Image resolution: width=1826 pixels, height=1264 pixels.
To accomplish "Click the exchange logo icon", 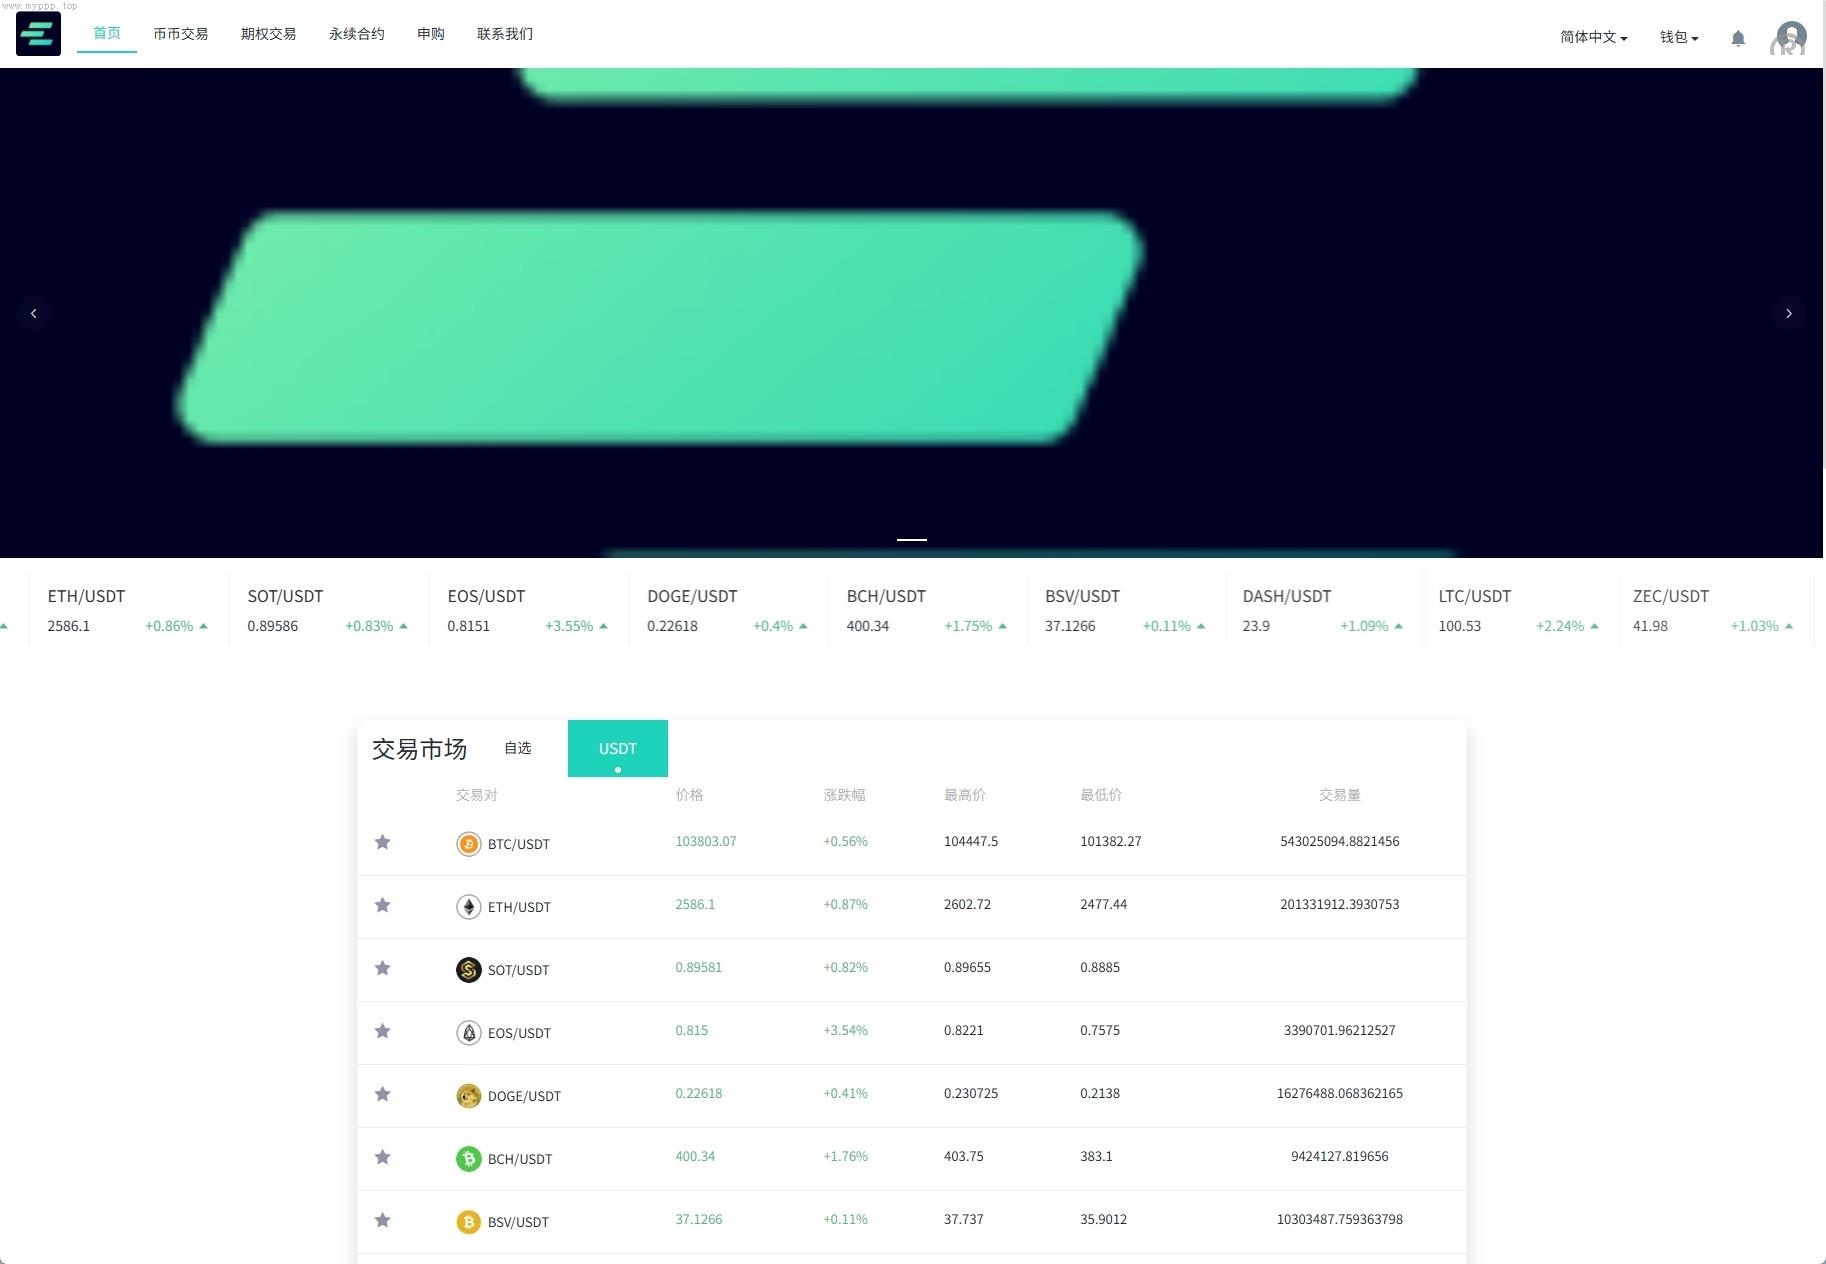I will [x=37, y=33].
